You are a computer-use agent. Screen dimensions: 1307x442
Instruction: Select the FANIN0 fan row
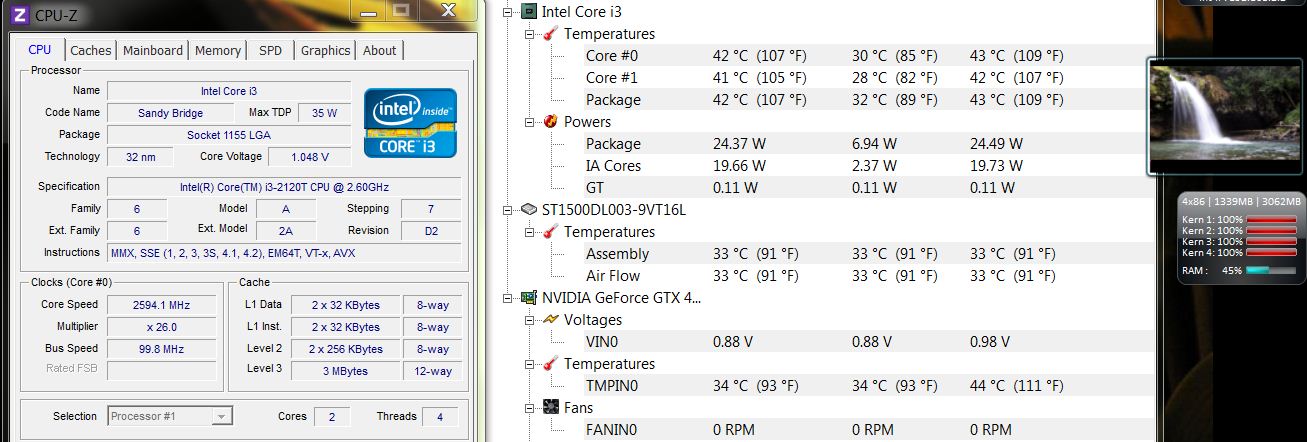pos(868,430)
